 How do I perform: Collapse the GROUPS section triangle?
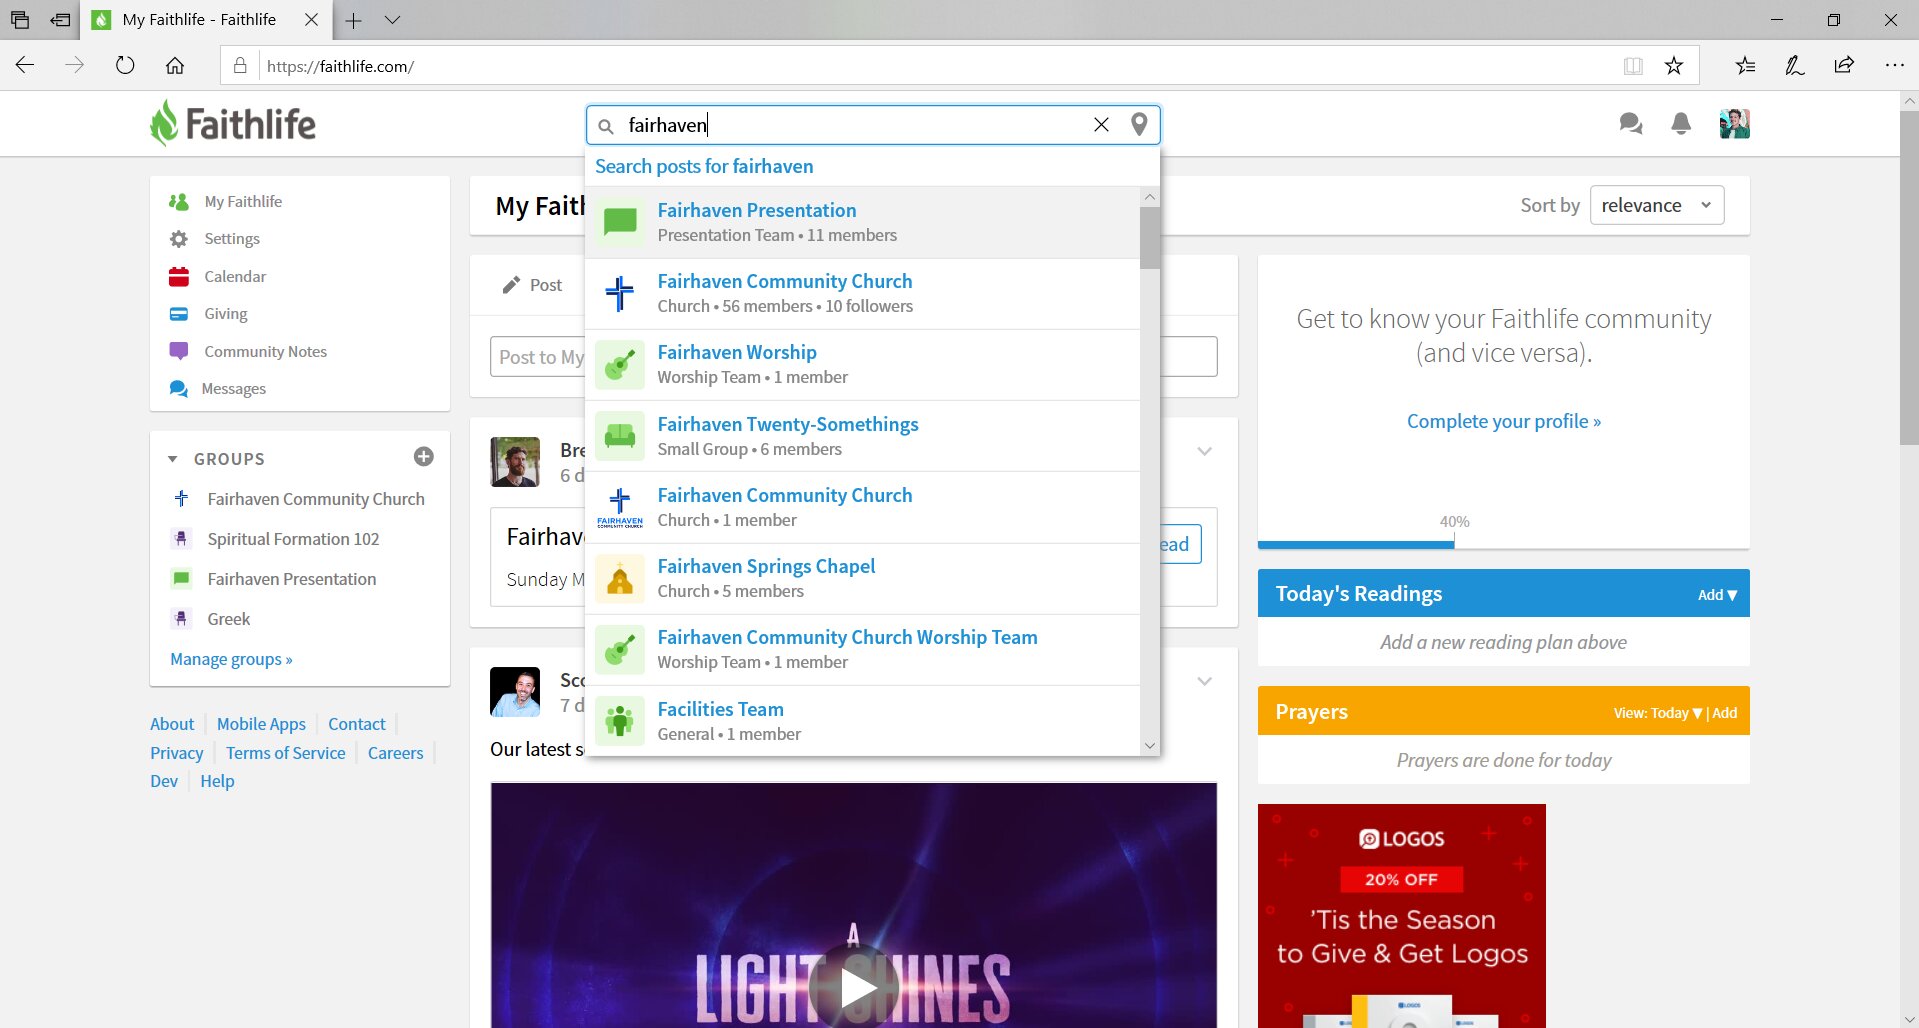172,459
